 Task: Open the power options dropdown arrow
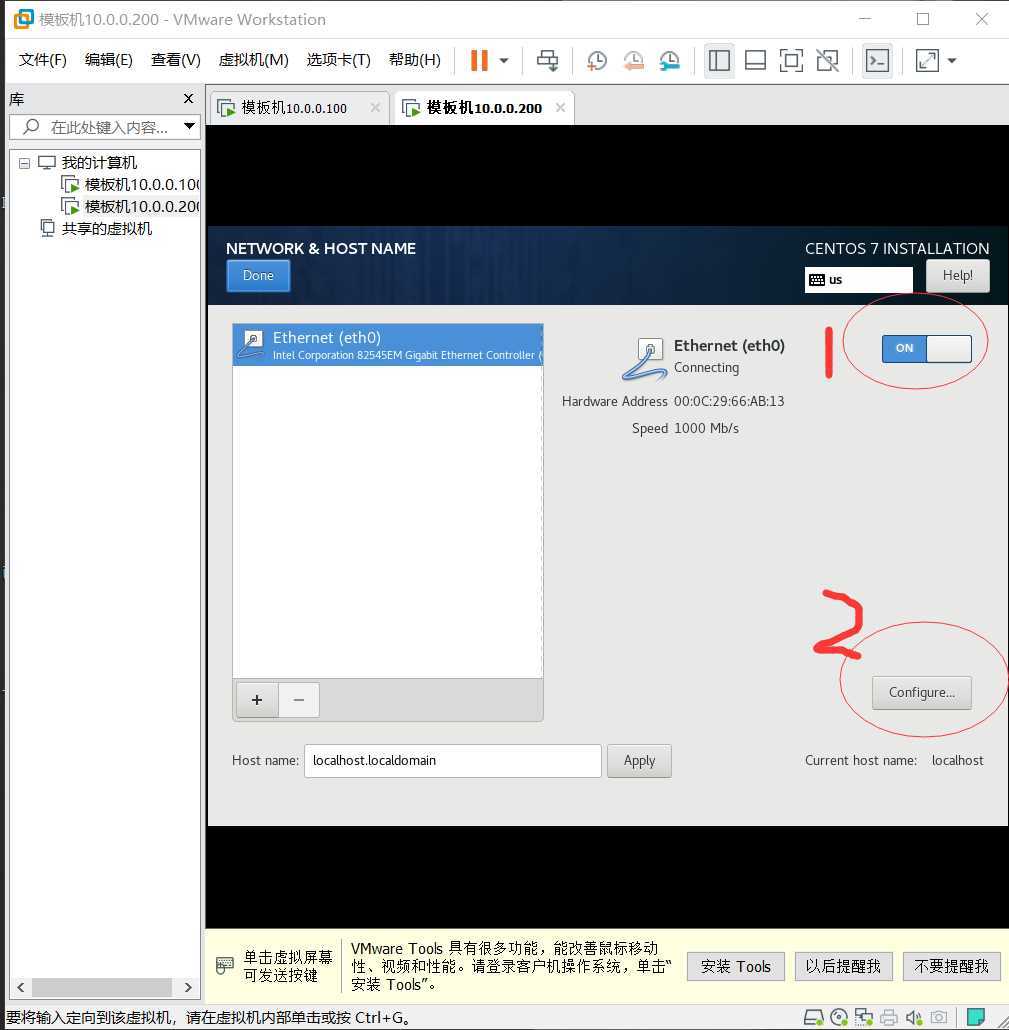tap(504, 60)
